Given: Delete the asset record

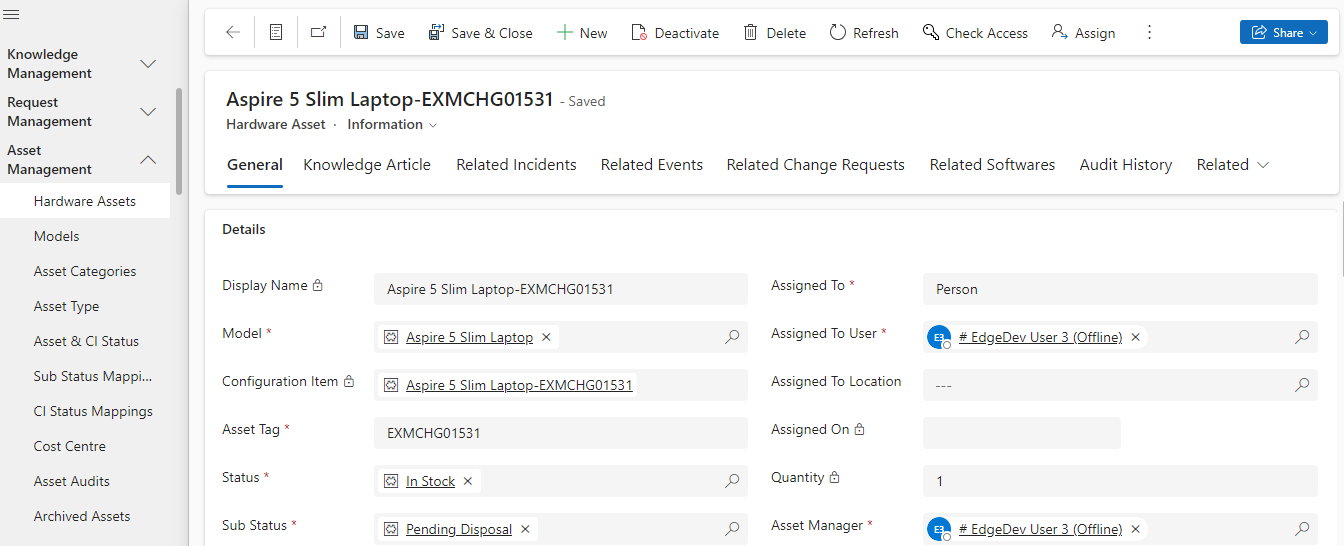Looking at the screenshot, I should (x=775, y=33).
